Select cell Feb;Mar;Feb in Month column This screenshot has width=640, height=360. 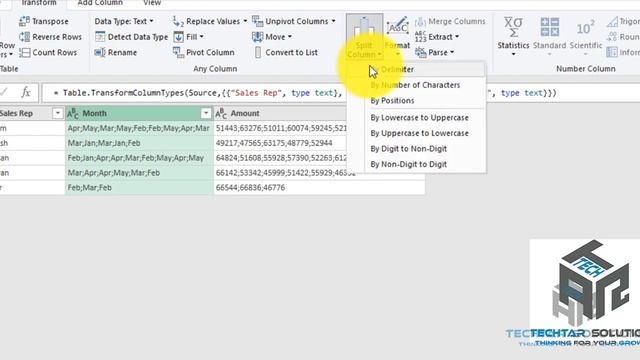(x=139, y=187)
